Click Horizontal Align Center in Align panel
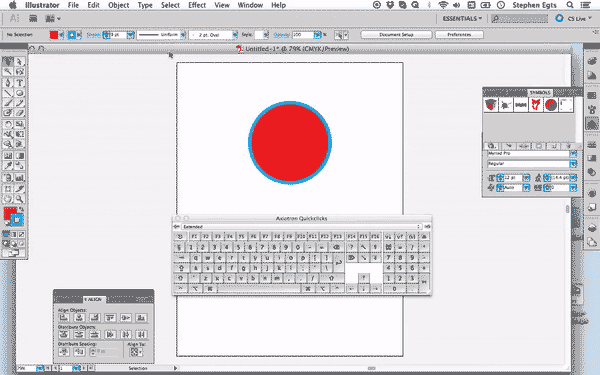 [x=79, y=318]
